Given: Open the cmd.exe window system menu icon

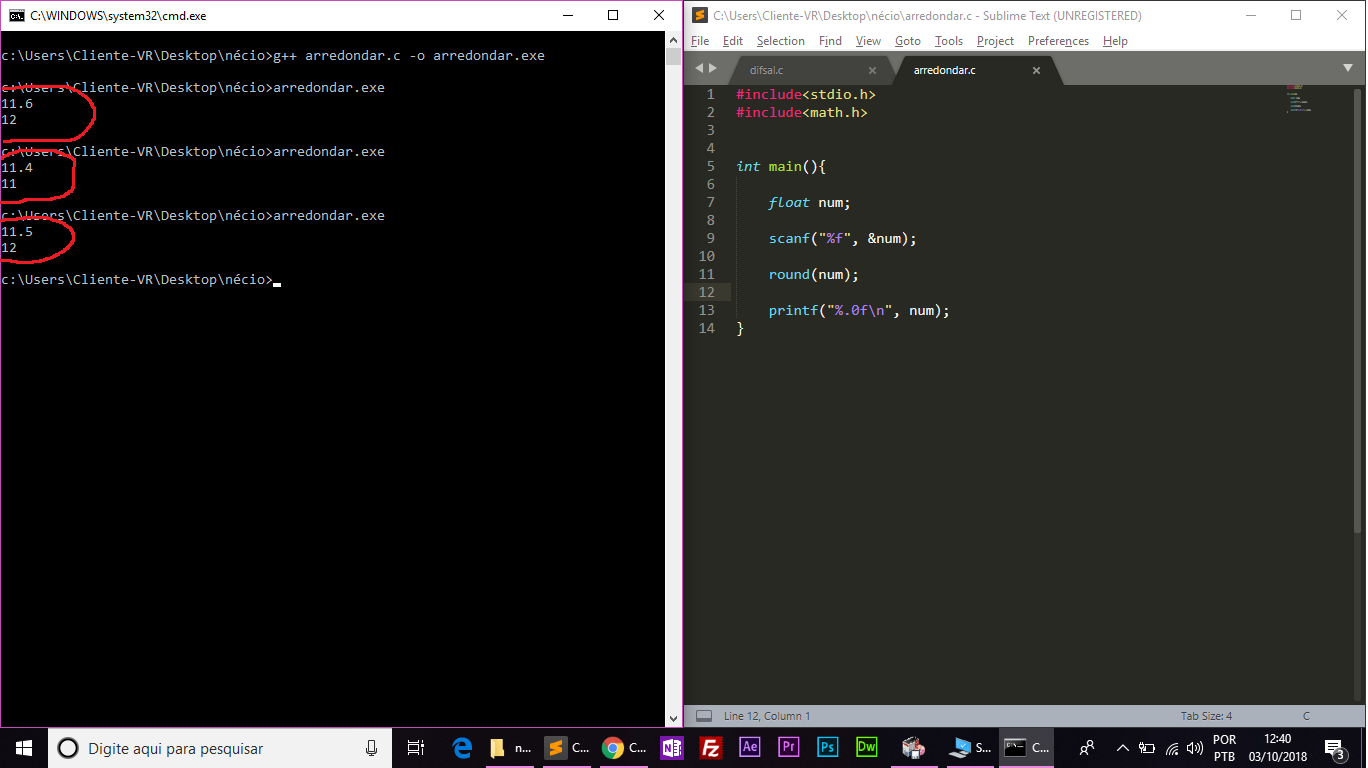Looking at the screenshot, I should 17,15.
